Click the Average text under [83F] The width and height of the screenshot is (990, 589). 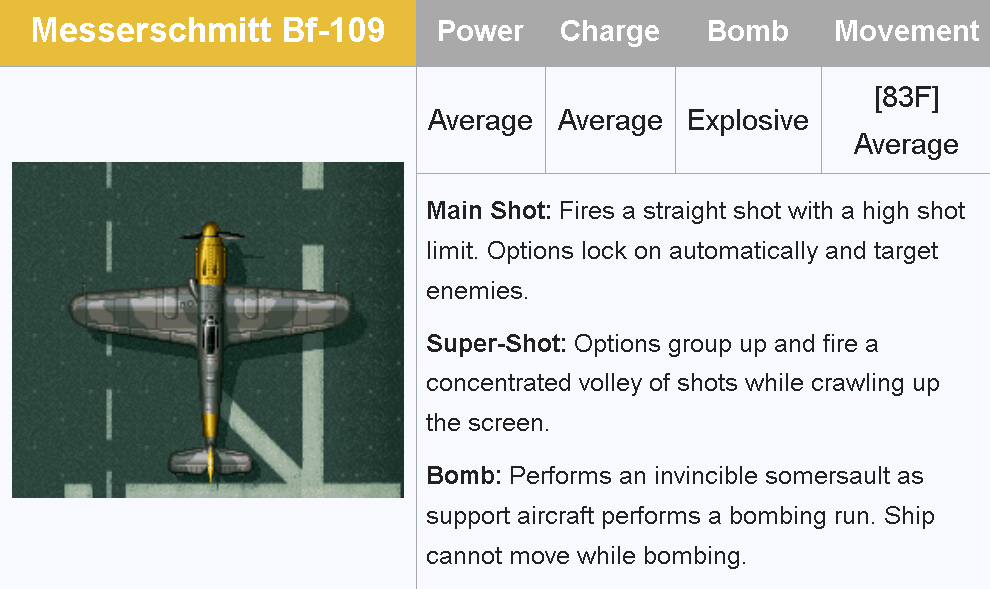[x=906, y=144]
